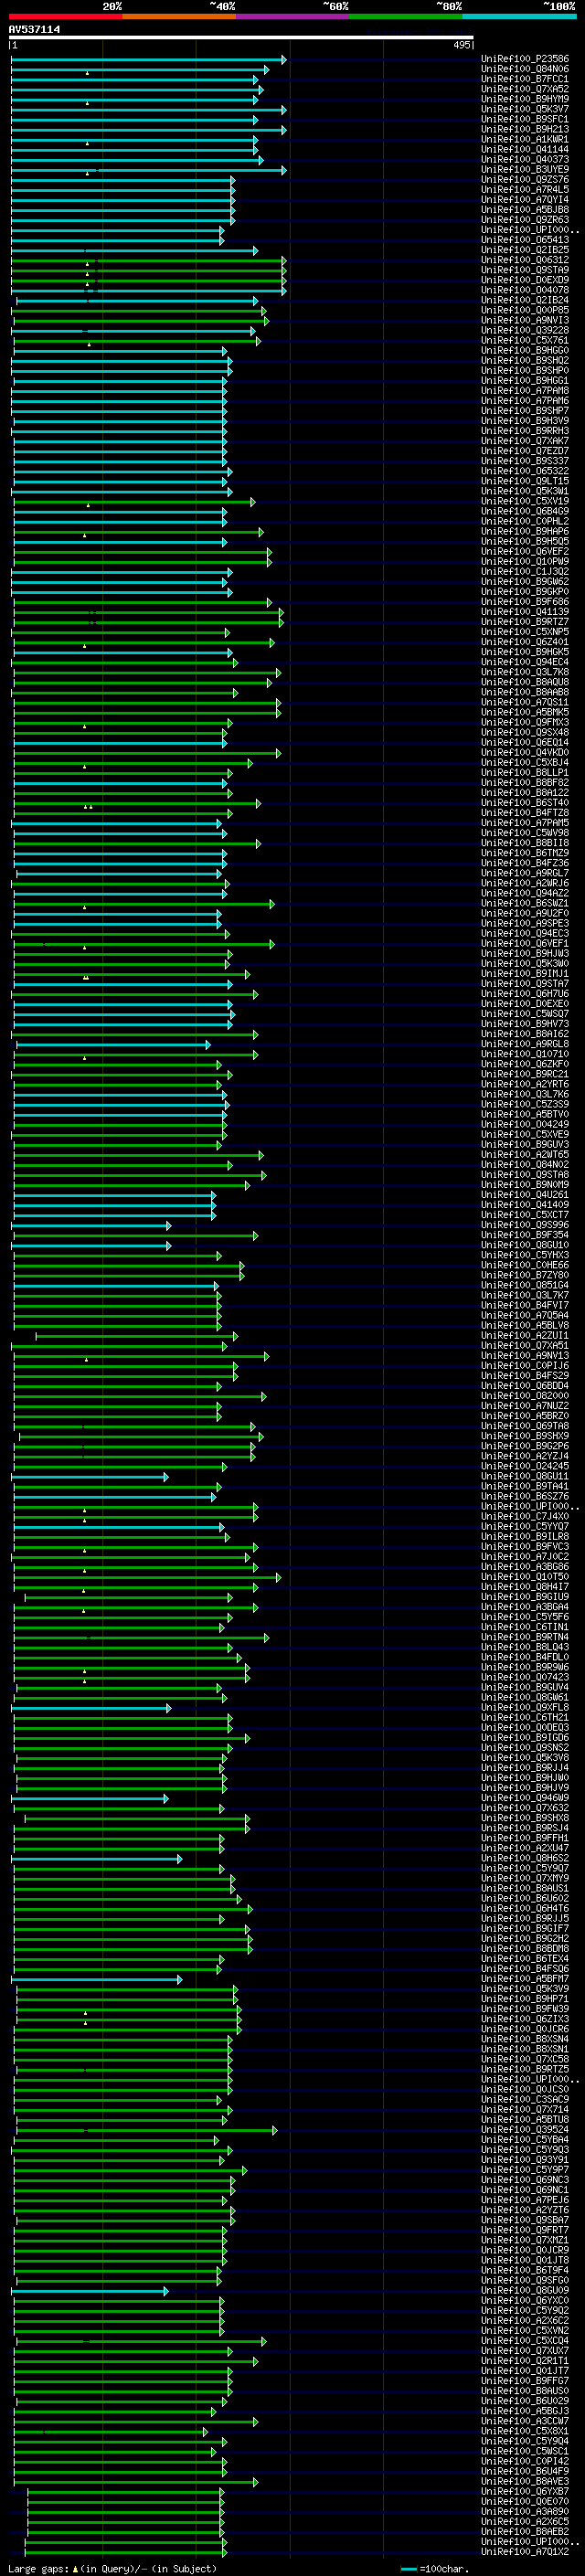585x2576 pixels.
Task: Select the UniRef100_B9SFC1 label
Action: point(525,119)
